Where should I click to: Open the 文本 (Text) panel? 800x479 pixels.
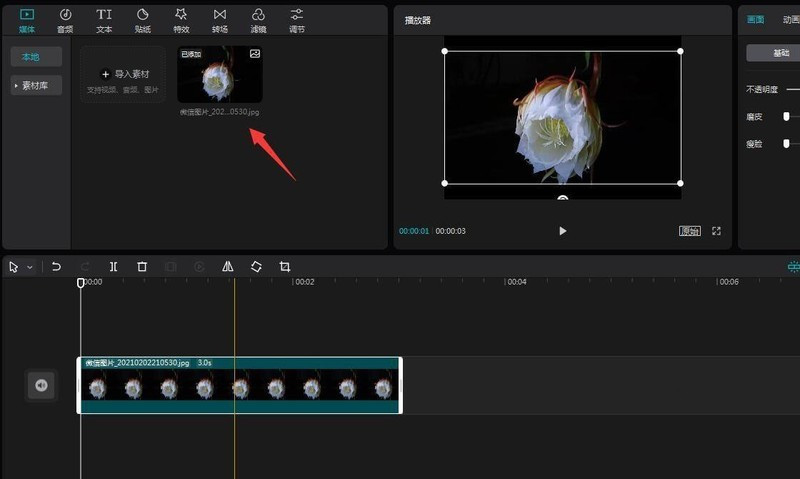104,20
